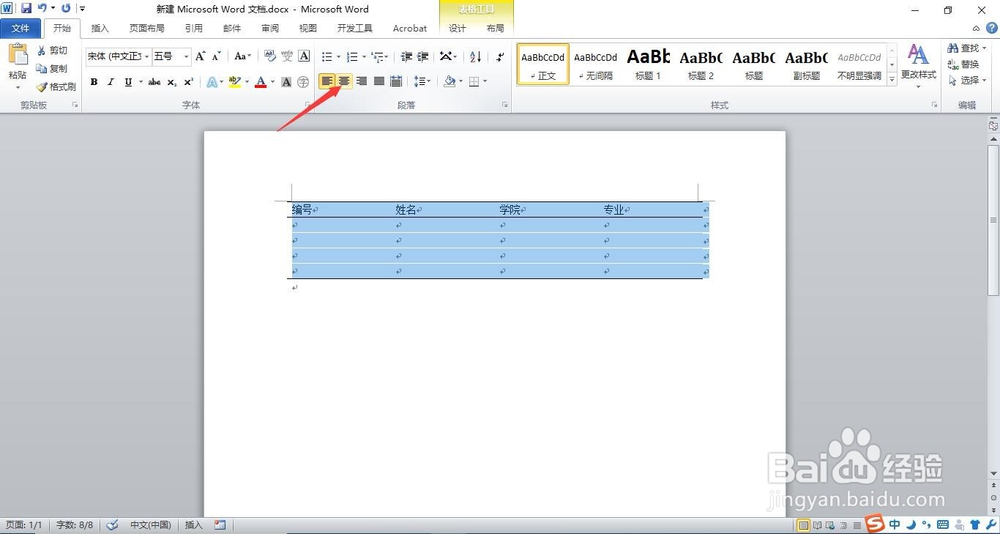Viewport: 1000px width, 534px height.
Task: Toggle Strikethrough formatting
Action: (x=154, y=82)
